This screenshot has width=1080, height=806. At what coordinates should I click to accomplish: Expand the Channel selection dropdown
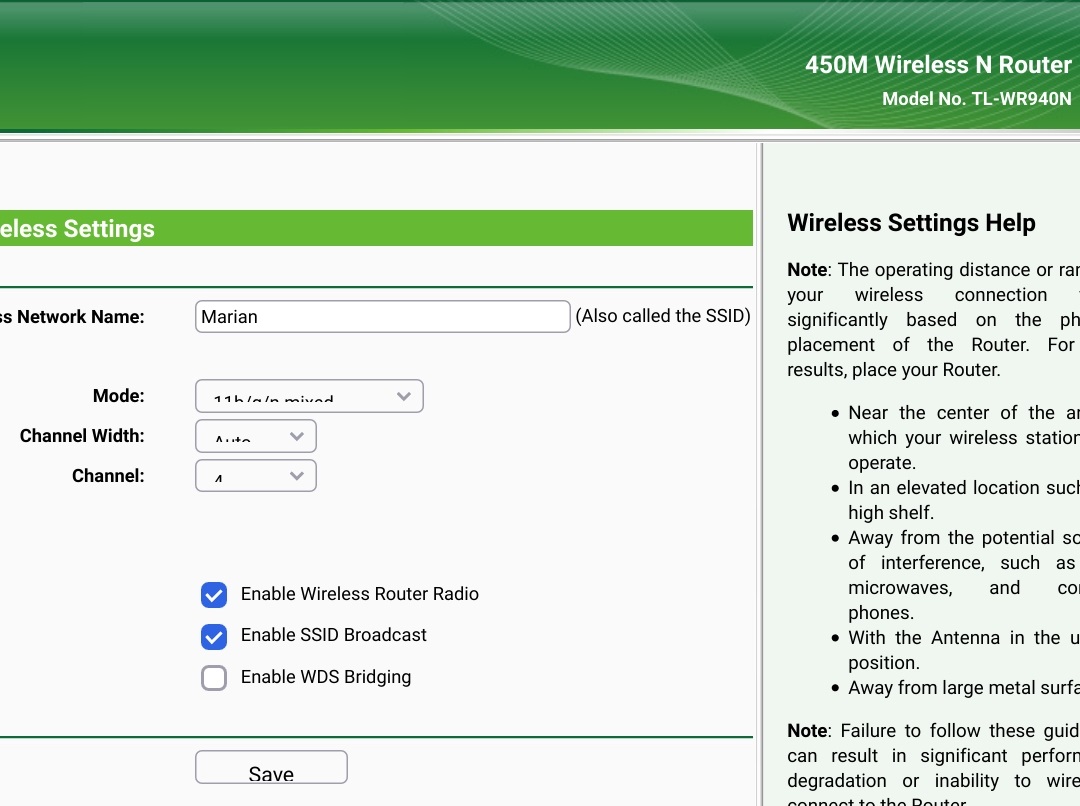point(255,476)
